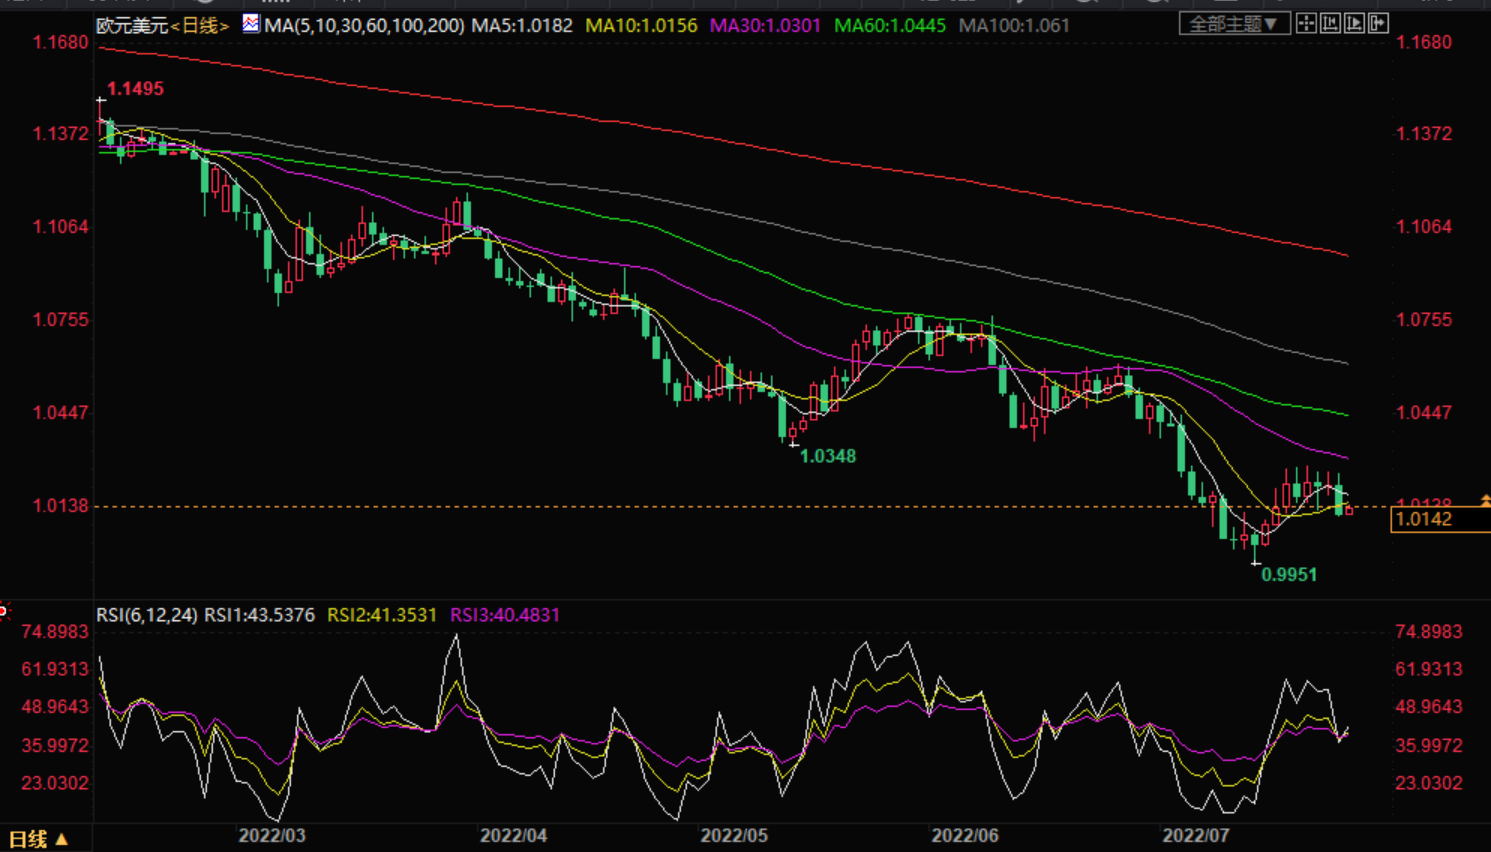Screen dimensions: 1491x852
Task: Click the export panel arrow icon
Action: coord(1378,23)
